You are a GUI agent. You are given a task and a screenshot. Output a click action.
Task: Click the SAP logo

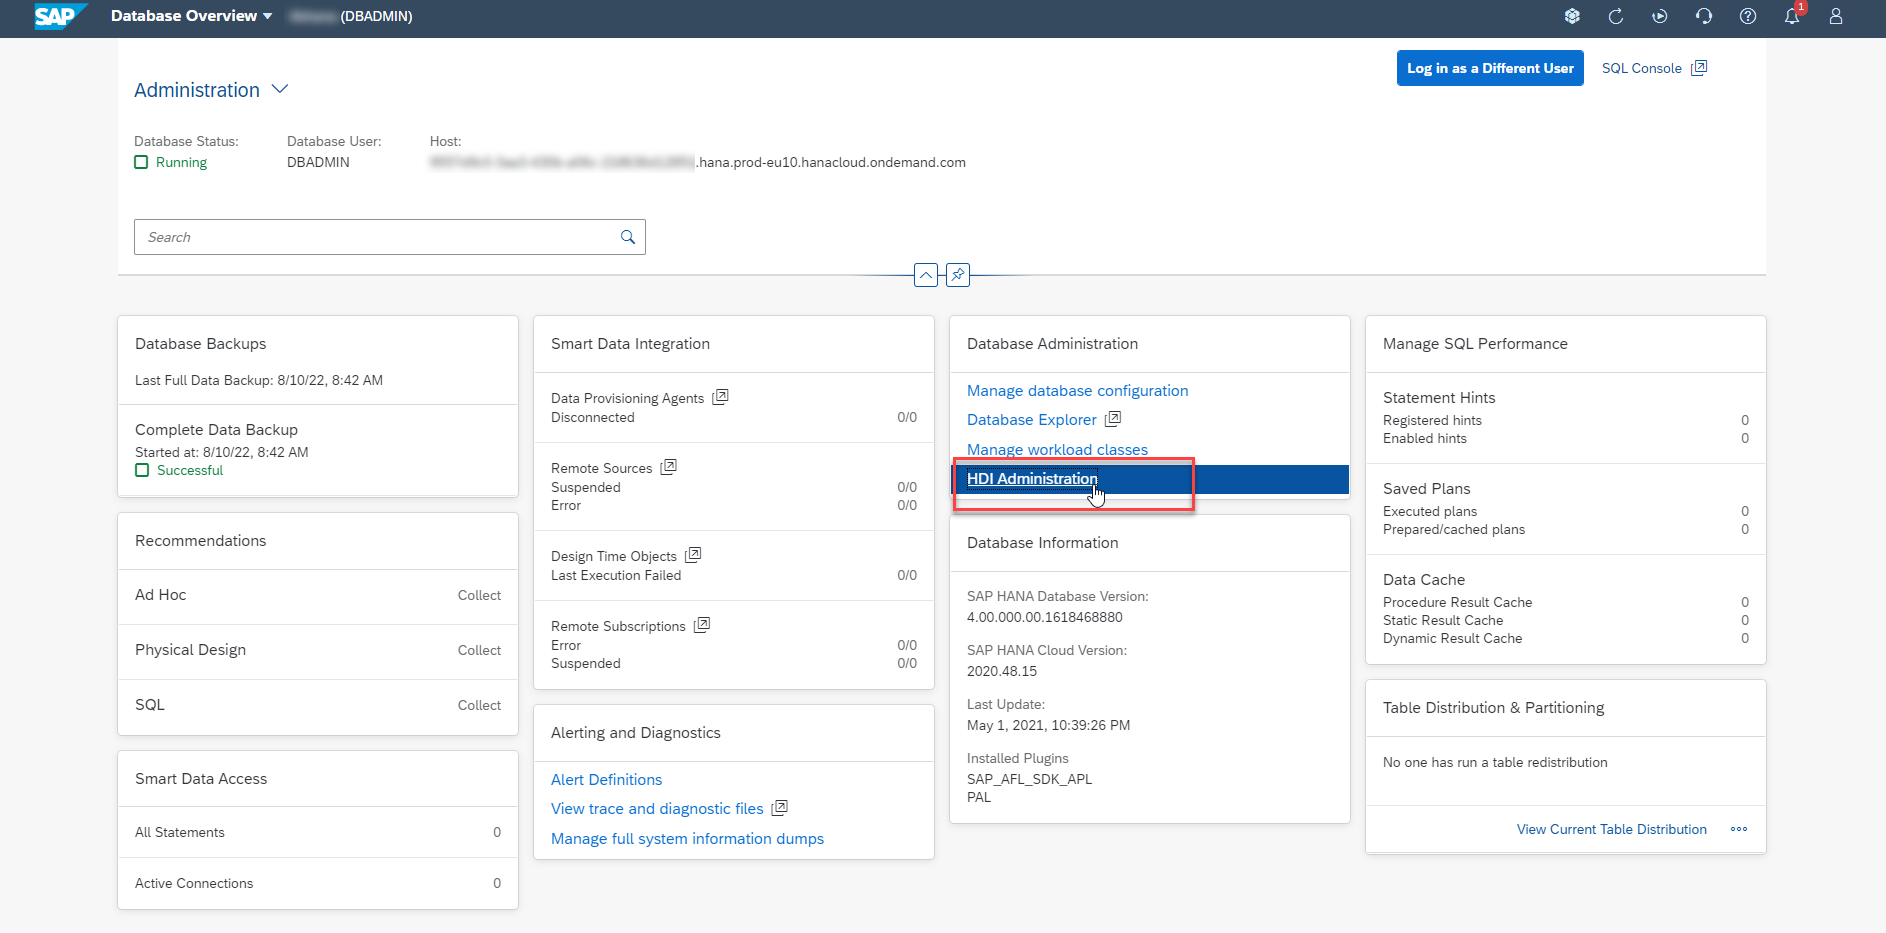[x=60, y=16]
